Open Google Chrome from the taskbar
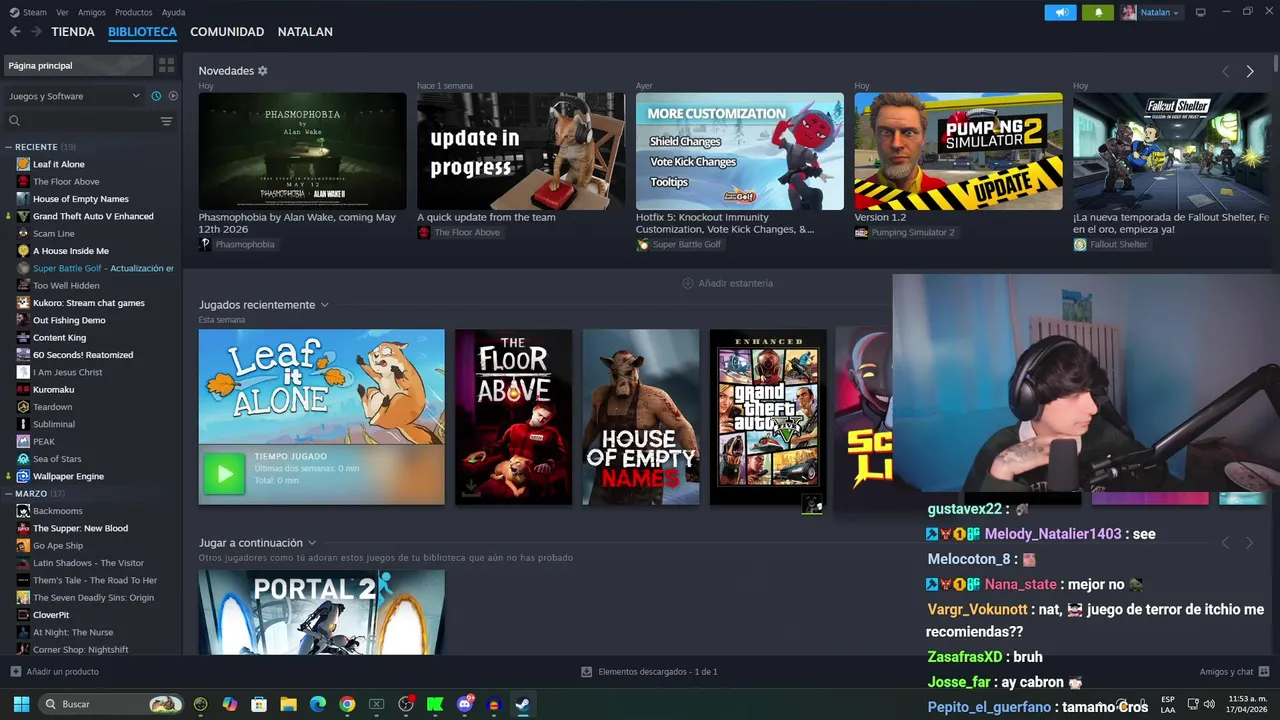This screenshot has height=720, width=1280. 347,704
